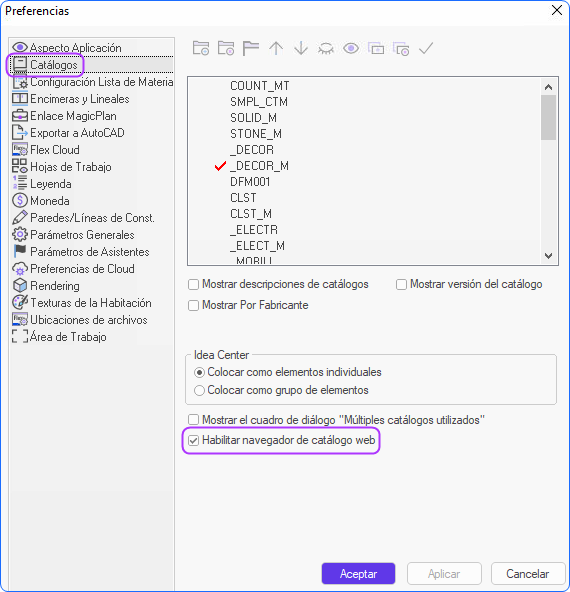Click the remove catalog folder icon with x
Viewport: 570px width, 592px height.
[x=226, y=48]
